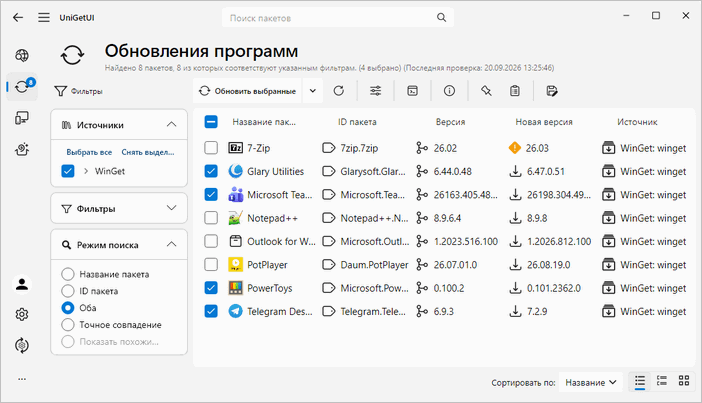Viewport: 702px width, 403px height.
Task: Uncheck the WinGet source checkbox
Action: (x=68, y=171)
